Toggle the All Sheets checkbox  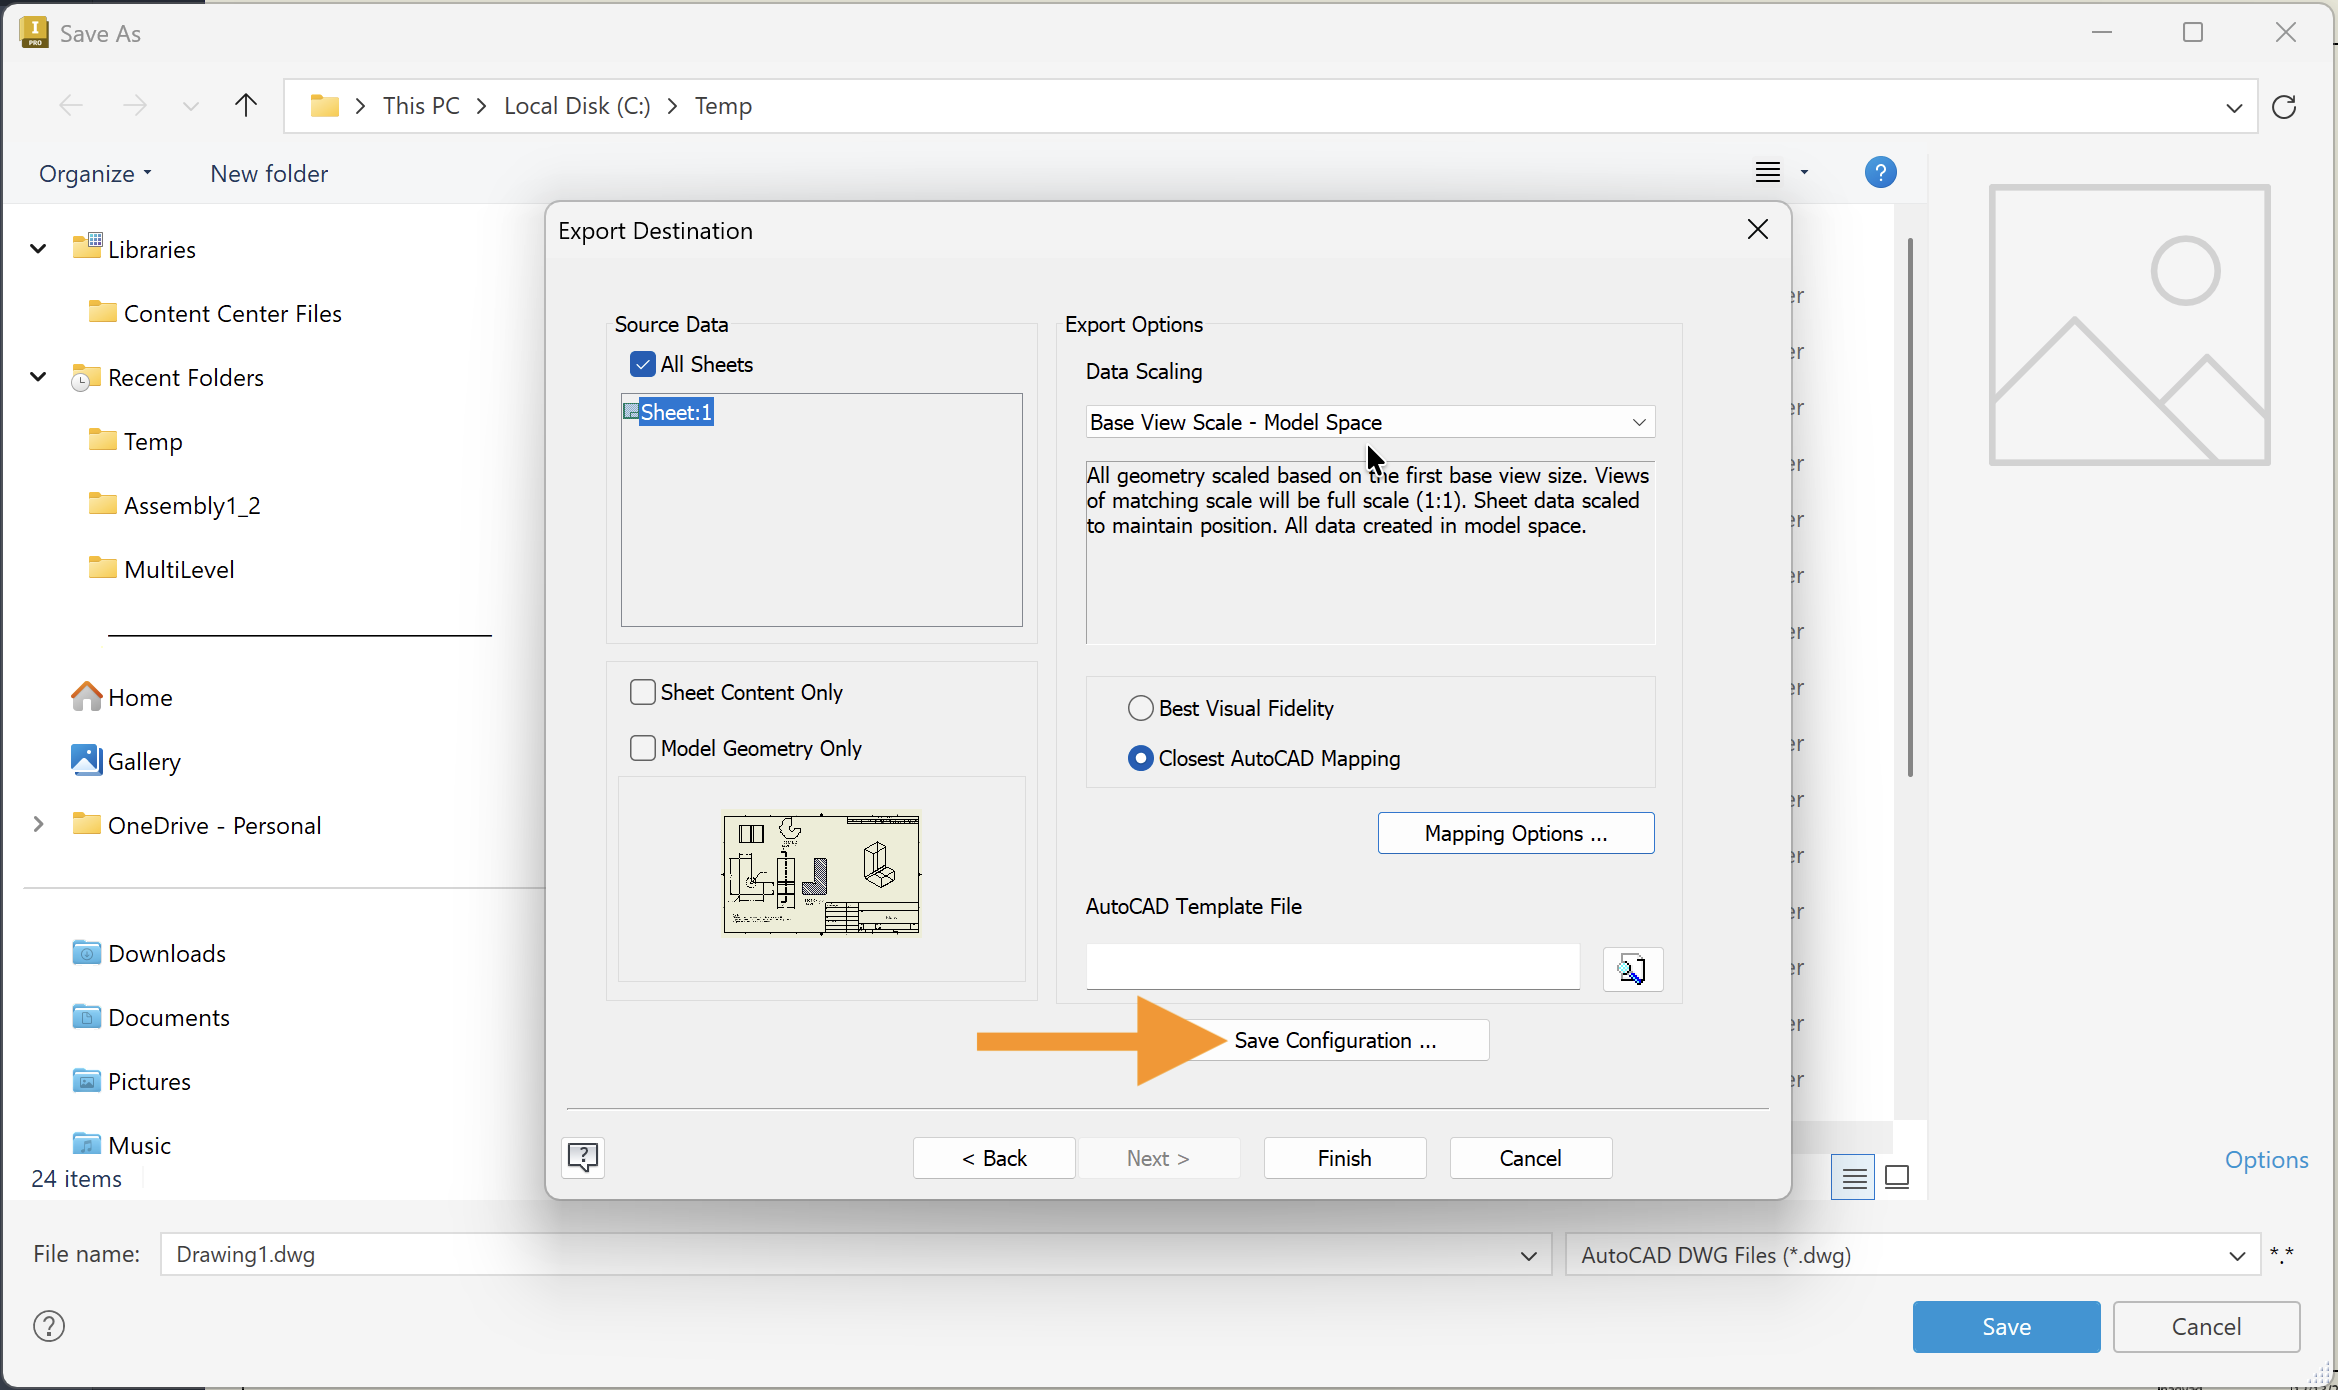pos(642,364)
